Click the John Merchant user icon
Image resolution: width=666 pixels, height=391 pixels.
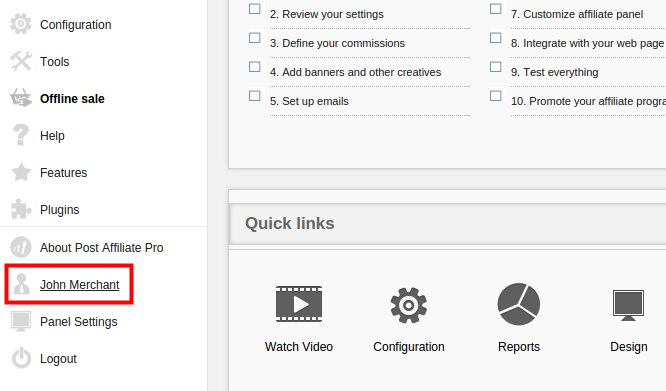coord(21,284)
